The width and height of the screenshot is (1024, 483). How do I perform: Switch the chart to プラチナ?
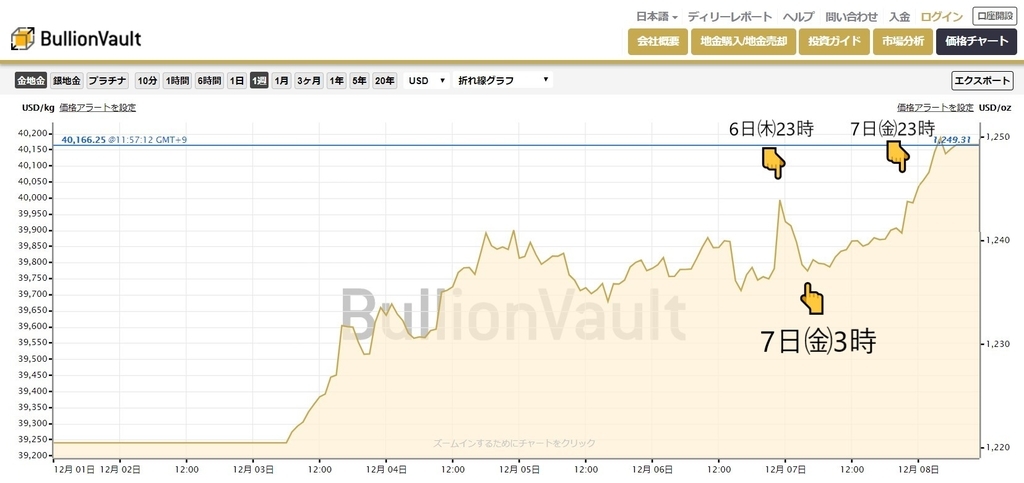108,81
